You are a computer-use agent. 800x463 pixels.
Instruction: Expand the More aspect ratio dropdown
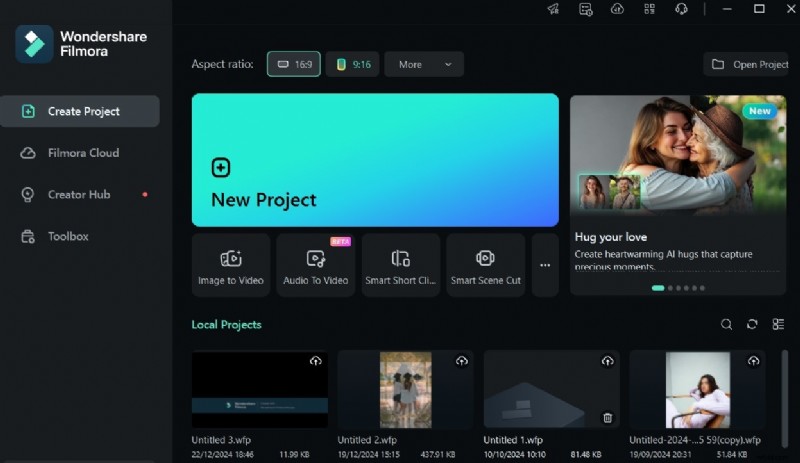pos(424,64)
